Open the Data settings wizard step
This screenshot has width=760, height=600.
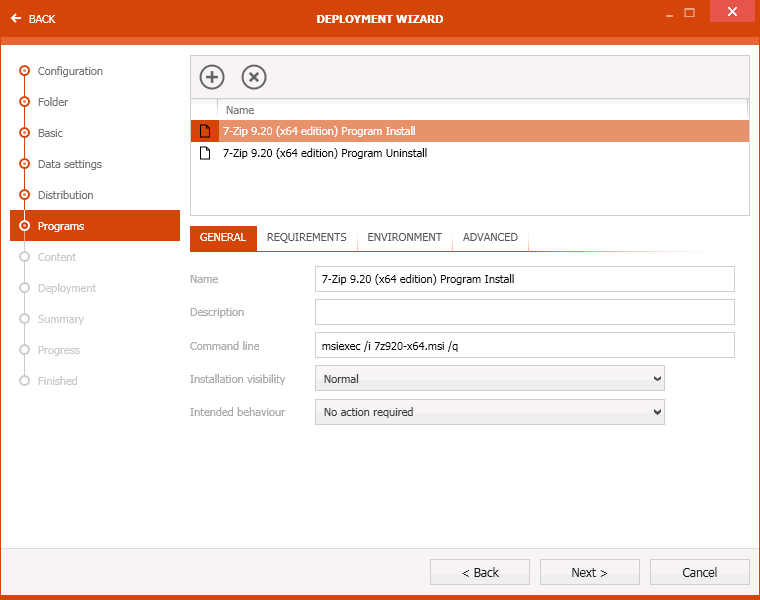coord(69,164)
